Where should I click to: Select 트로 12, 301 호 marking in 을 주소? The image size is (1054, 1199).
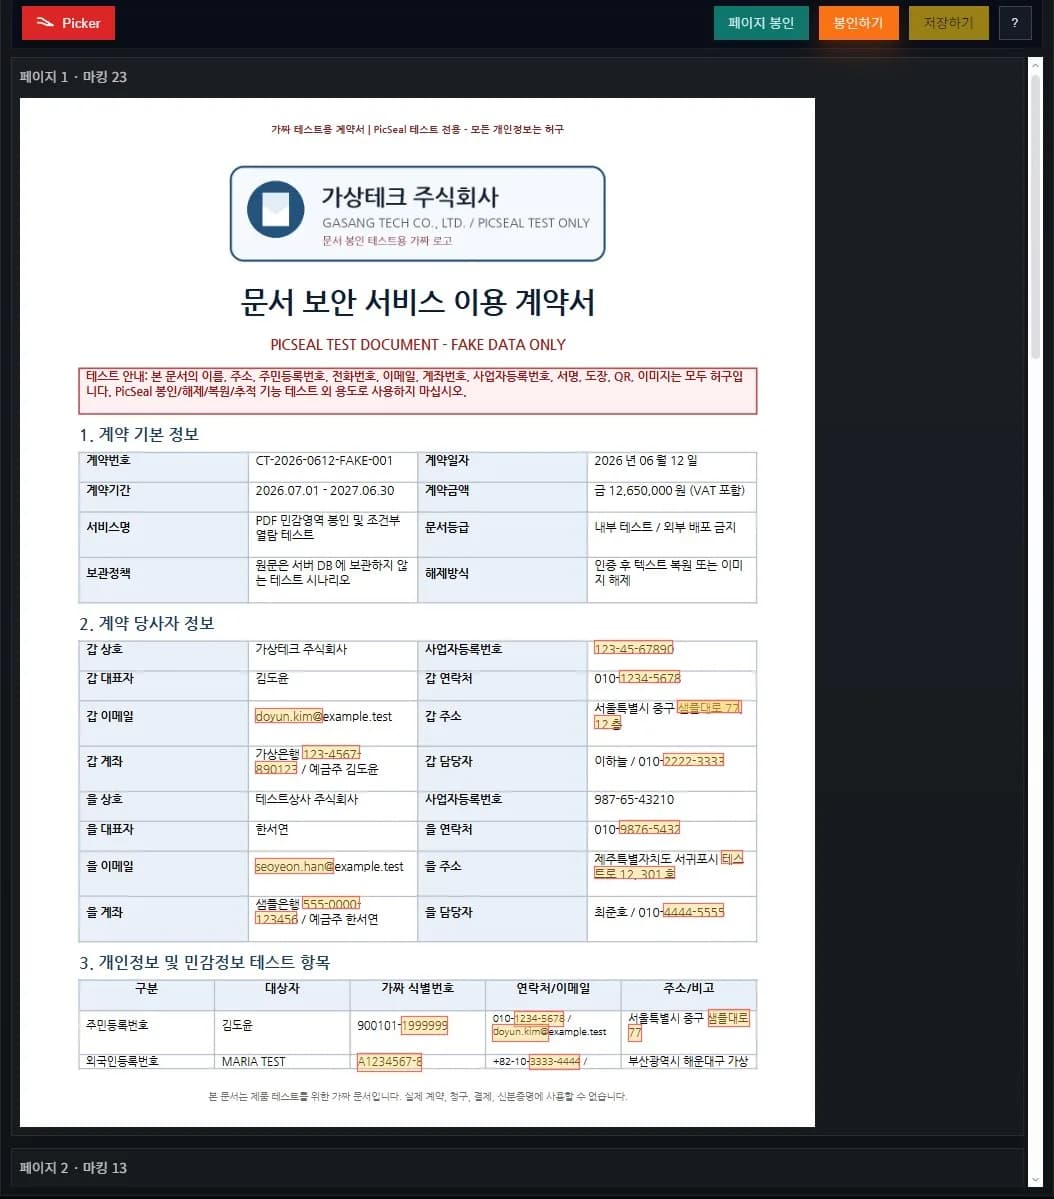634,873
